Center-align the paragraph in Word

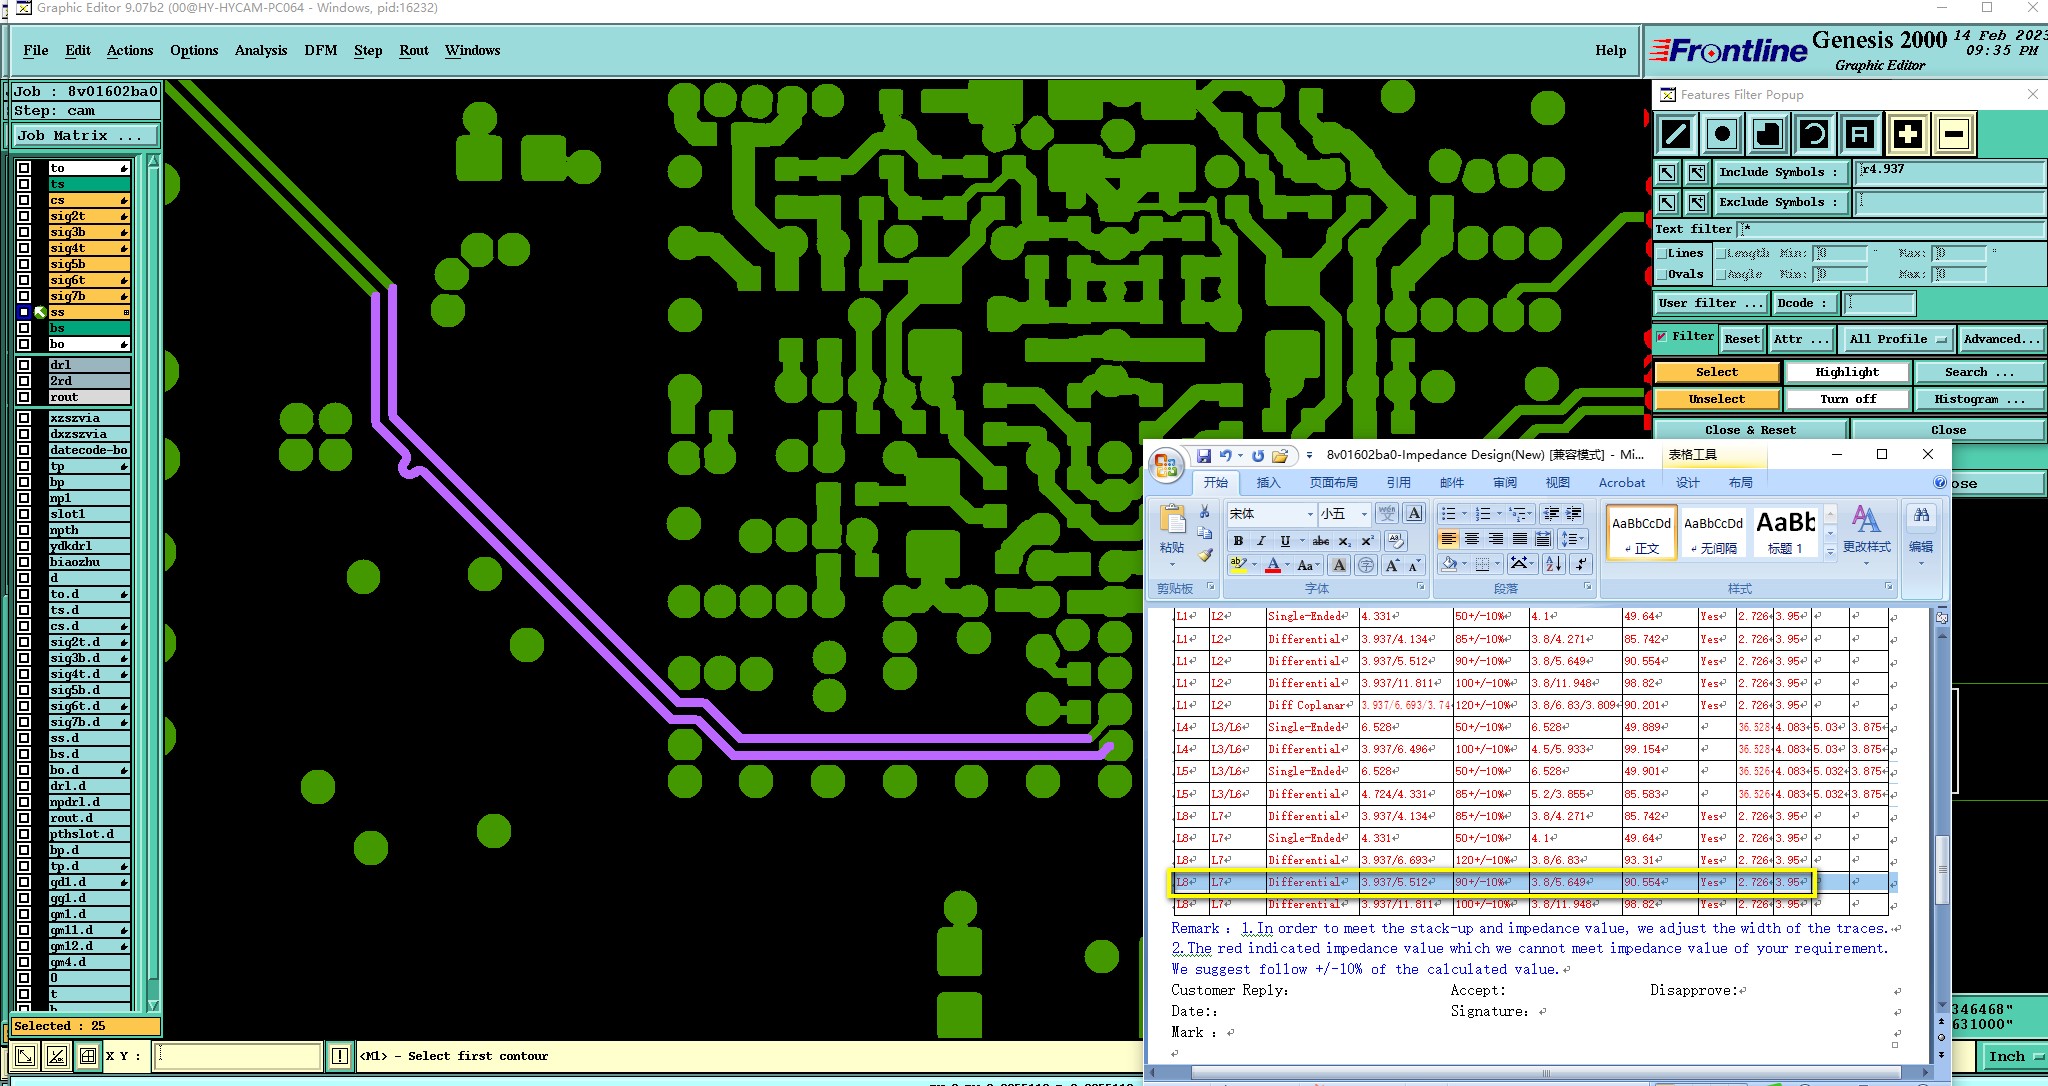[1472, 539]
